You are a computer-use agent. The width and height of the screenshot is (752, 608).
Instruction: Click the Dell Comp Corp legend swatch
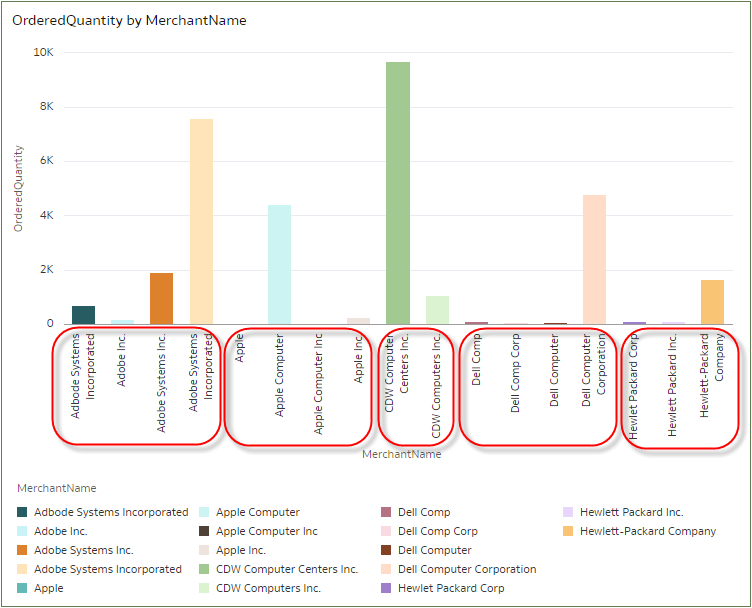tap(386, 531)
